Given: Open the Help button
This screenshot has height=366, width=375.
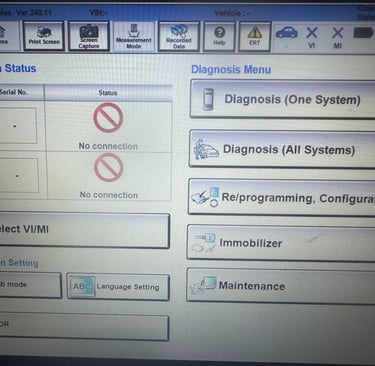Looking at the screenshot, I should 219,37.
